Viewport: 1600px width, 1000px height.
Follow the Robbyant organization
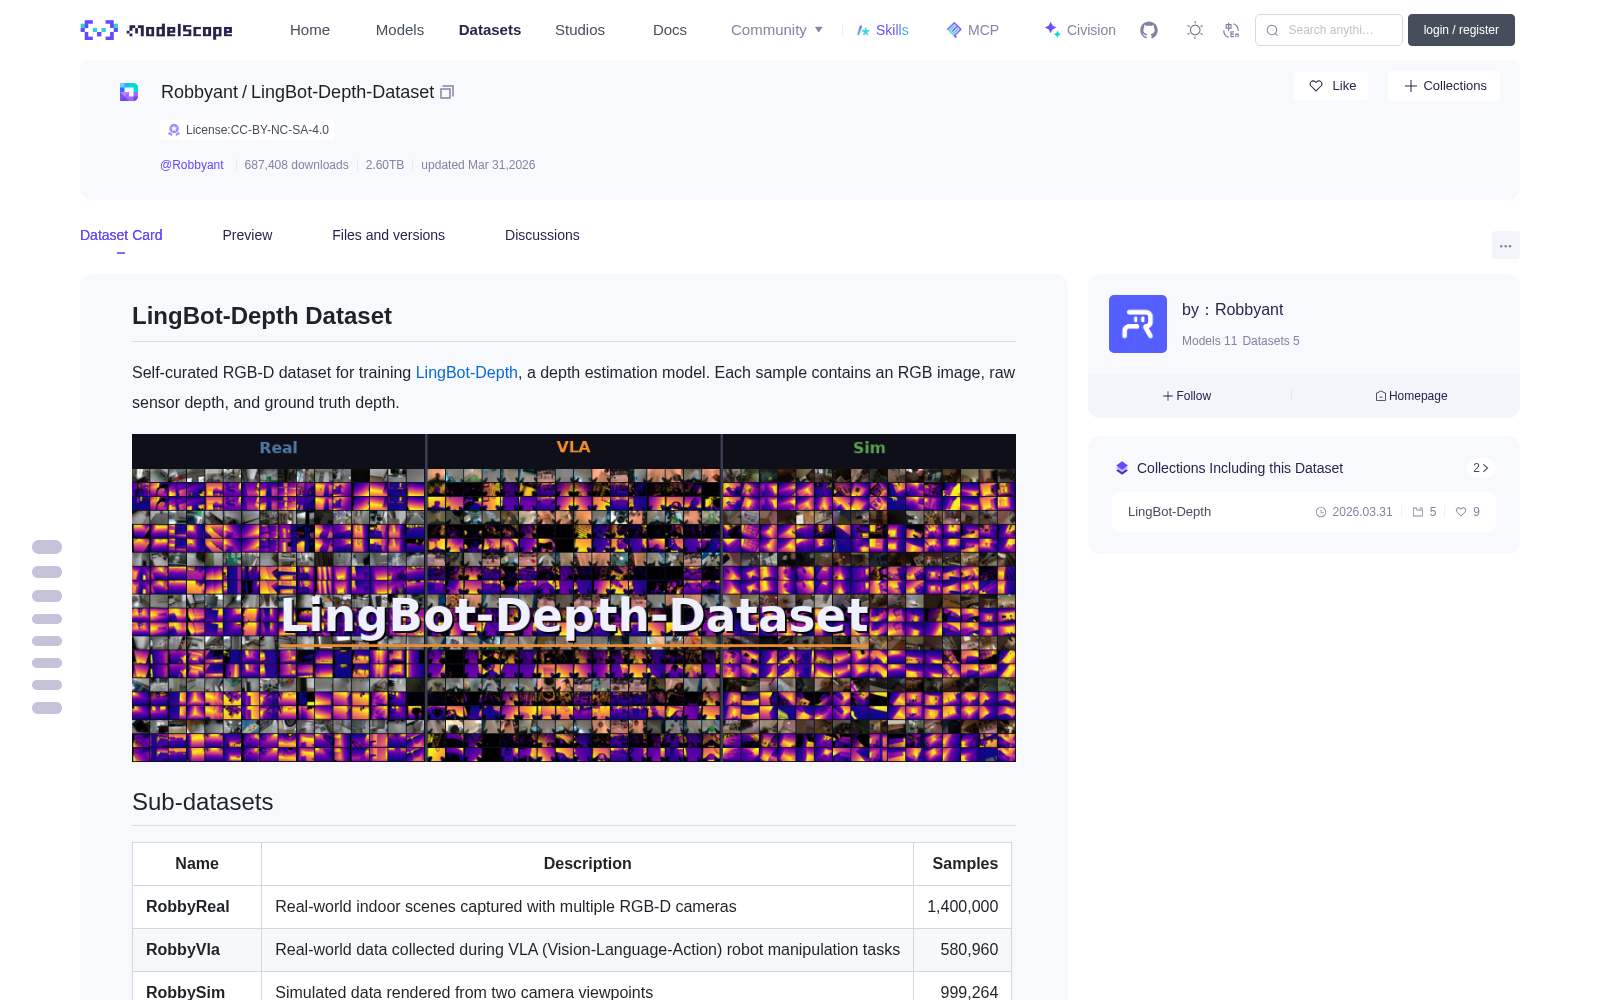(x=1187, y=396)
